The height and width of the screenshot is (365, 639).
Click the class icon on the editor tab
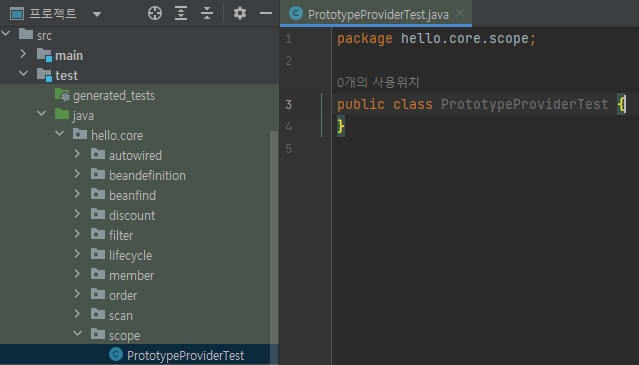click(x=295, y=13)
